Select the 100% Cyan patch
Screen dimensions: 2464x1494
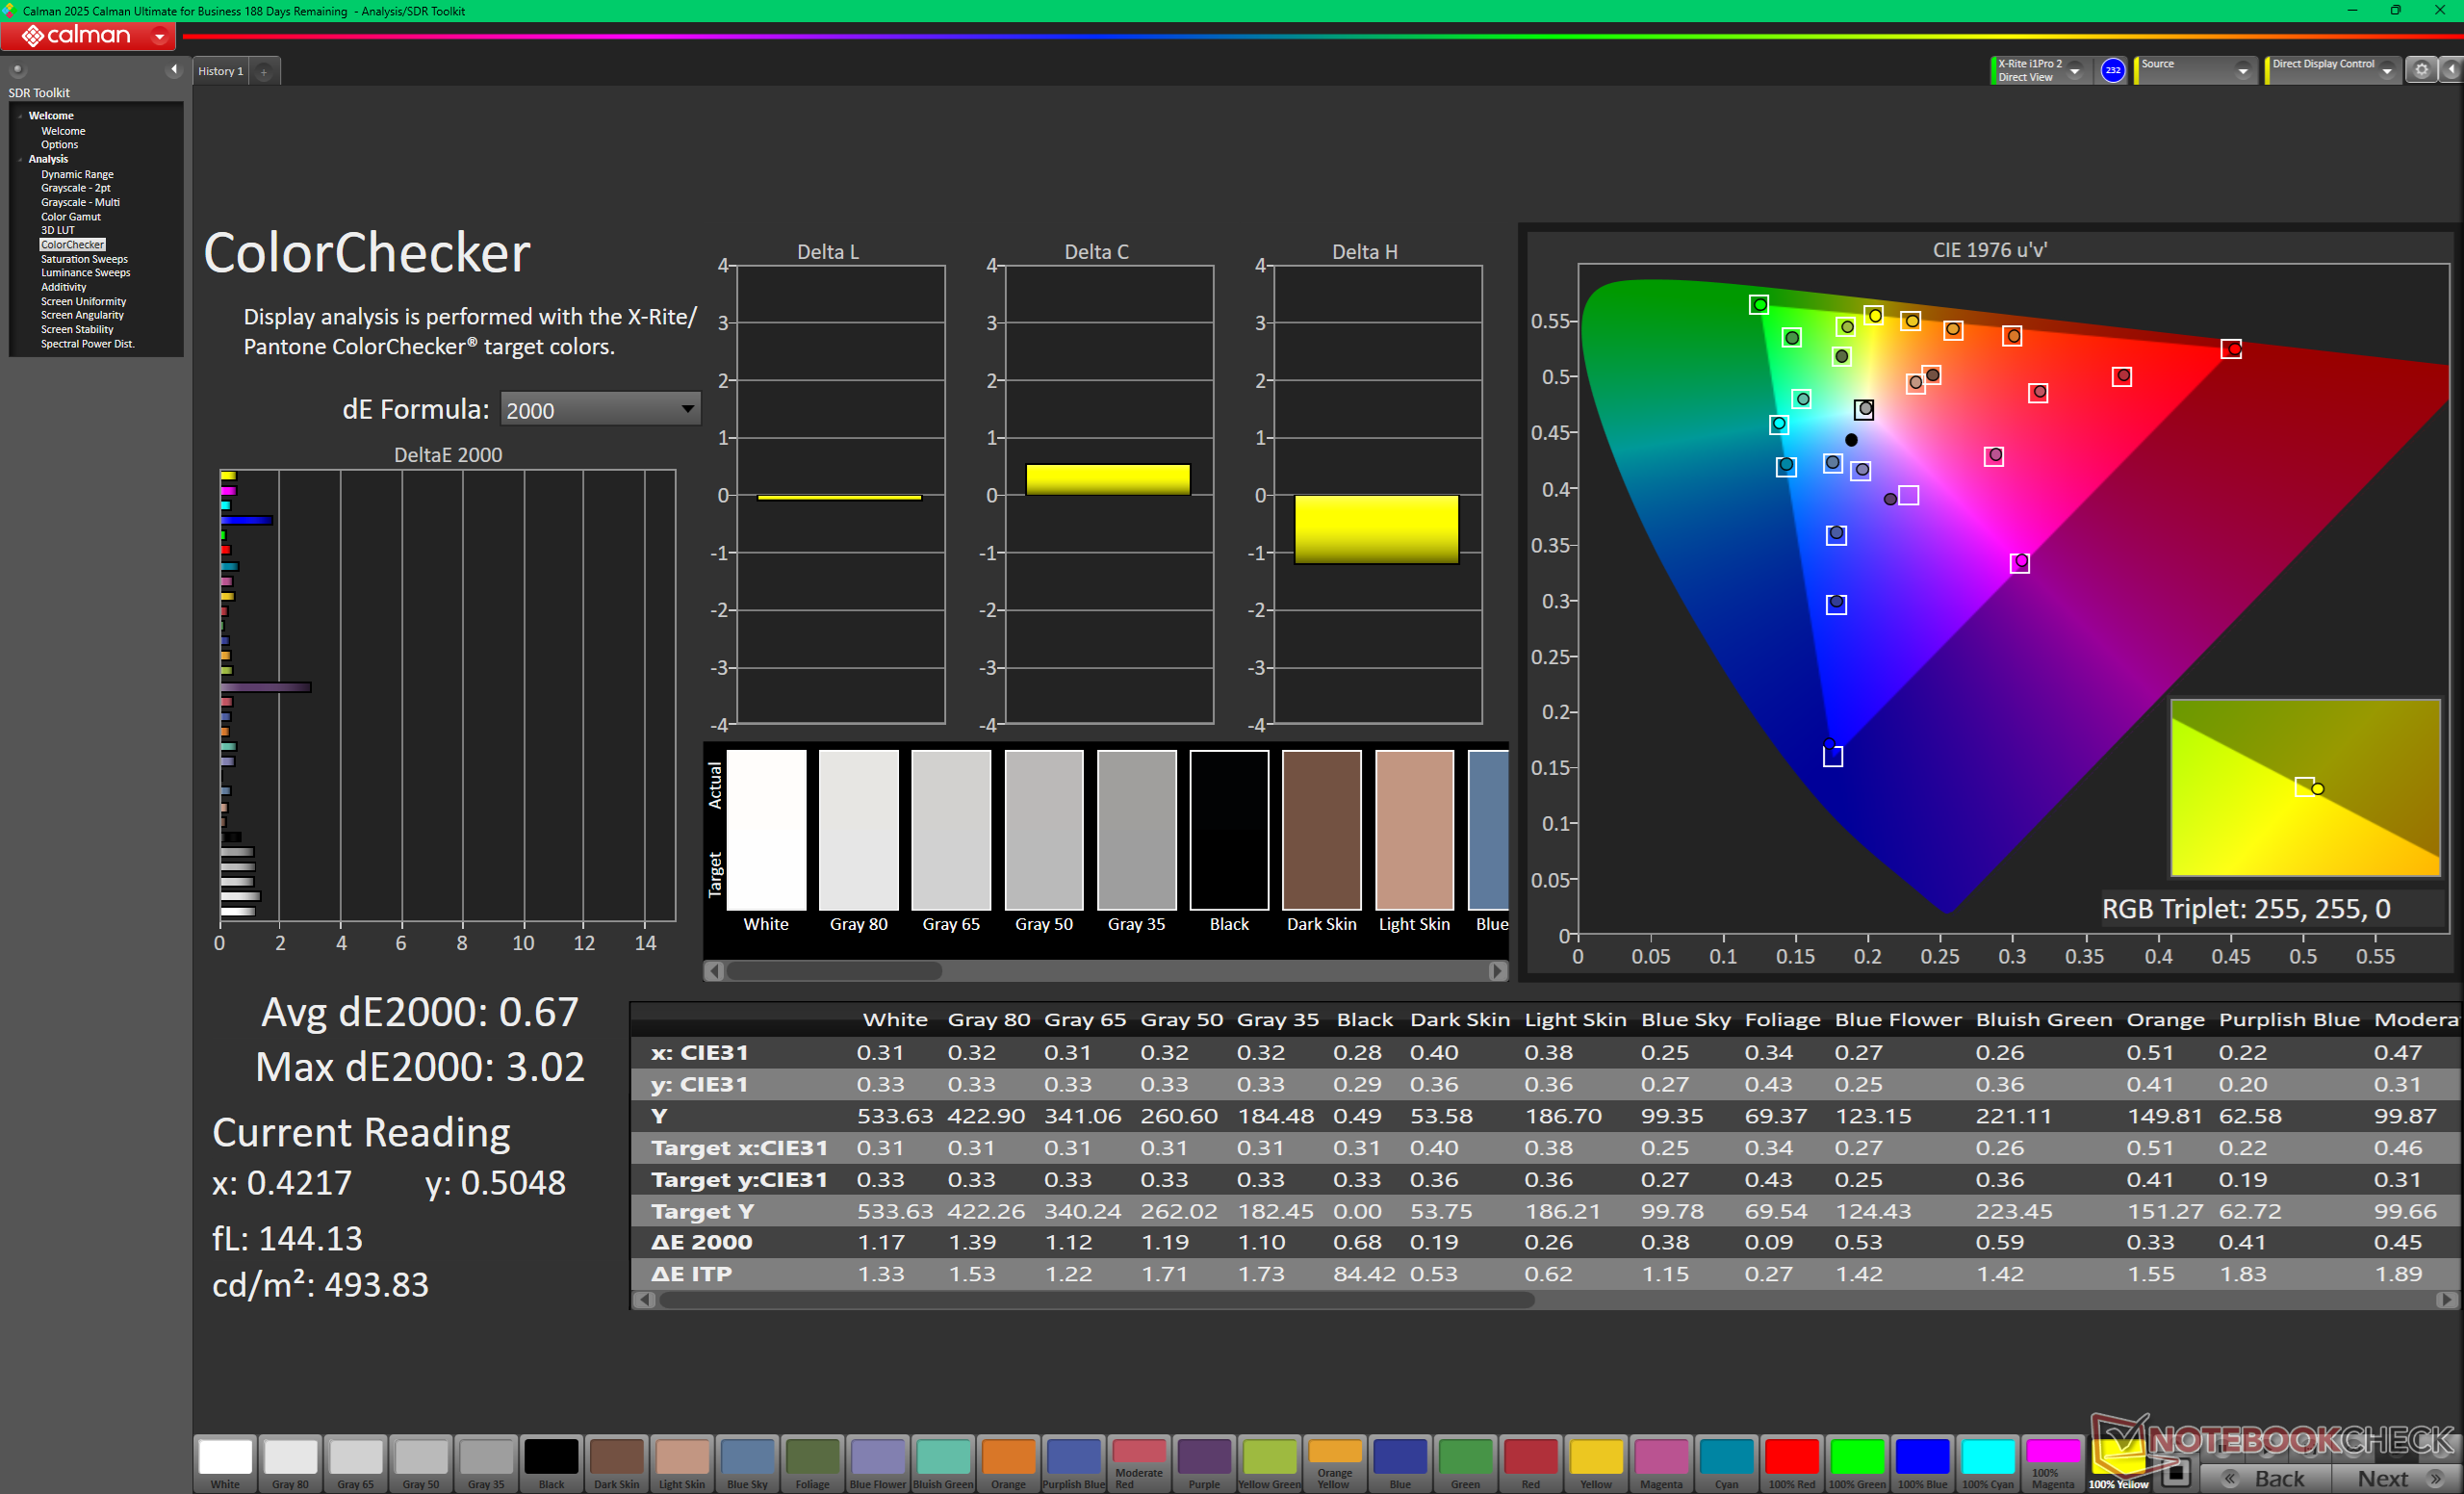point(1988,1464)
